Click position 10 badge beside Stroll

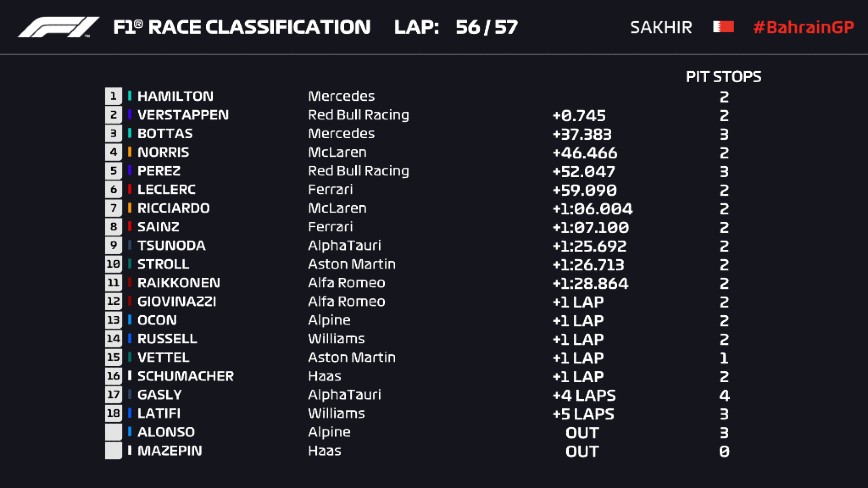[113, 264]
